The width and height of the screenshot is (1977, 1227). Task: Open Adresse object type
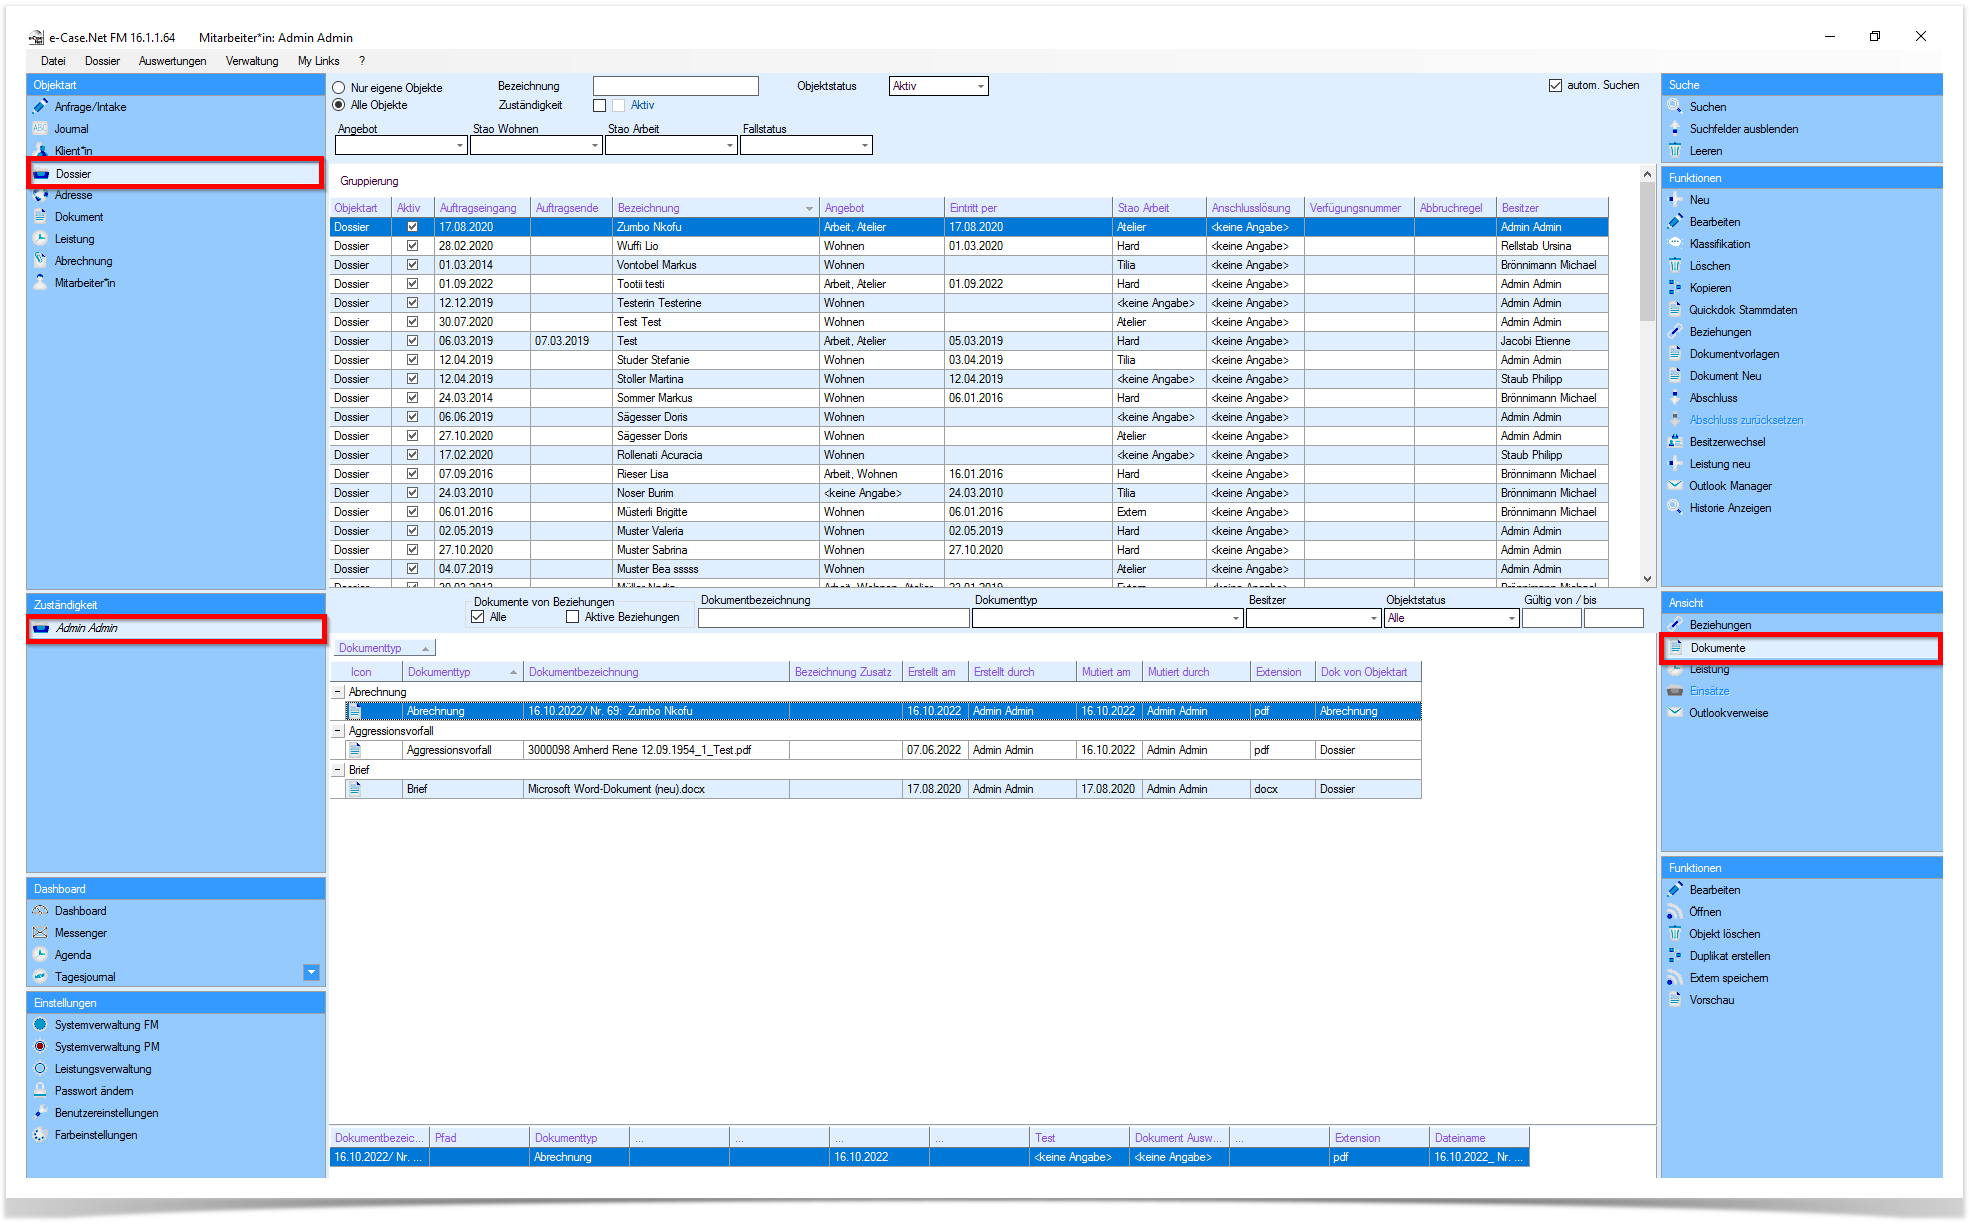(x=73, y=195)
